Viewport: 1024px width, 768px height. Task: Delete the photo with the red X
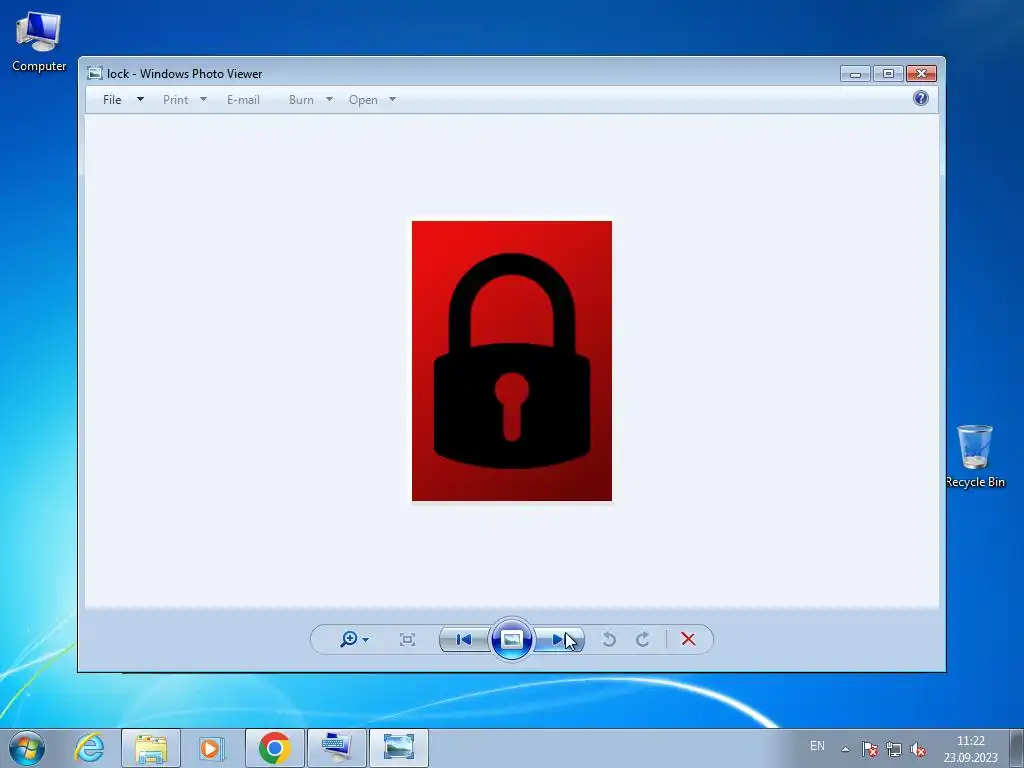coord(688,639)
